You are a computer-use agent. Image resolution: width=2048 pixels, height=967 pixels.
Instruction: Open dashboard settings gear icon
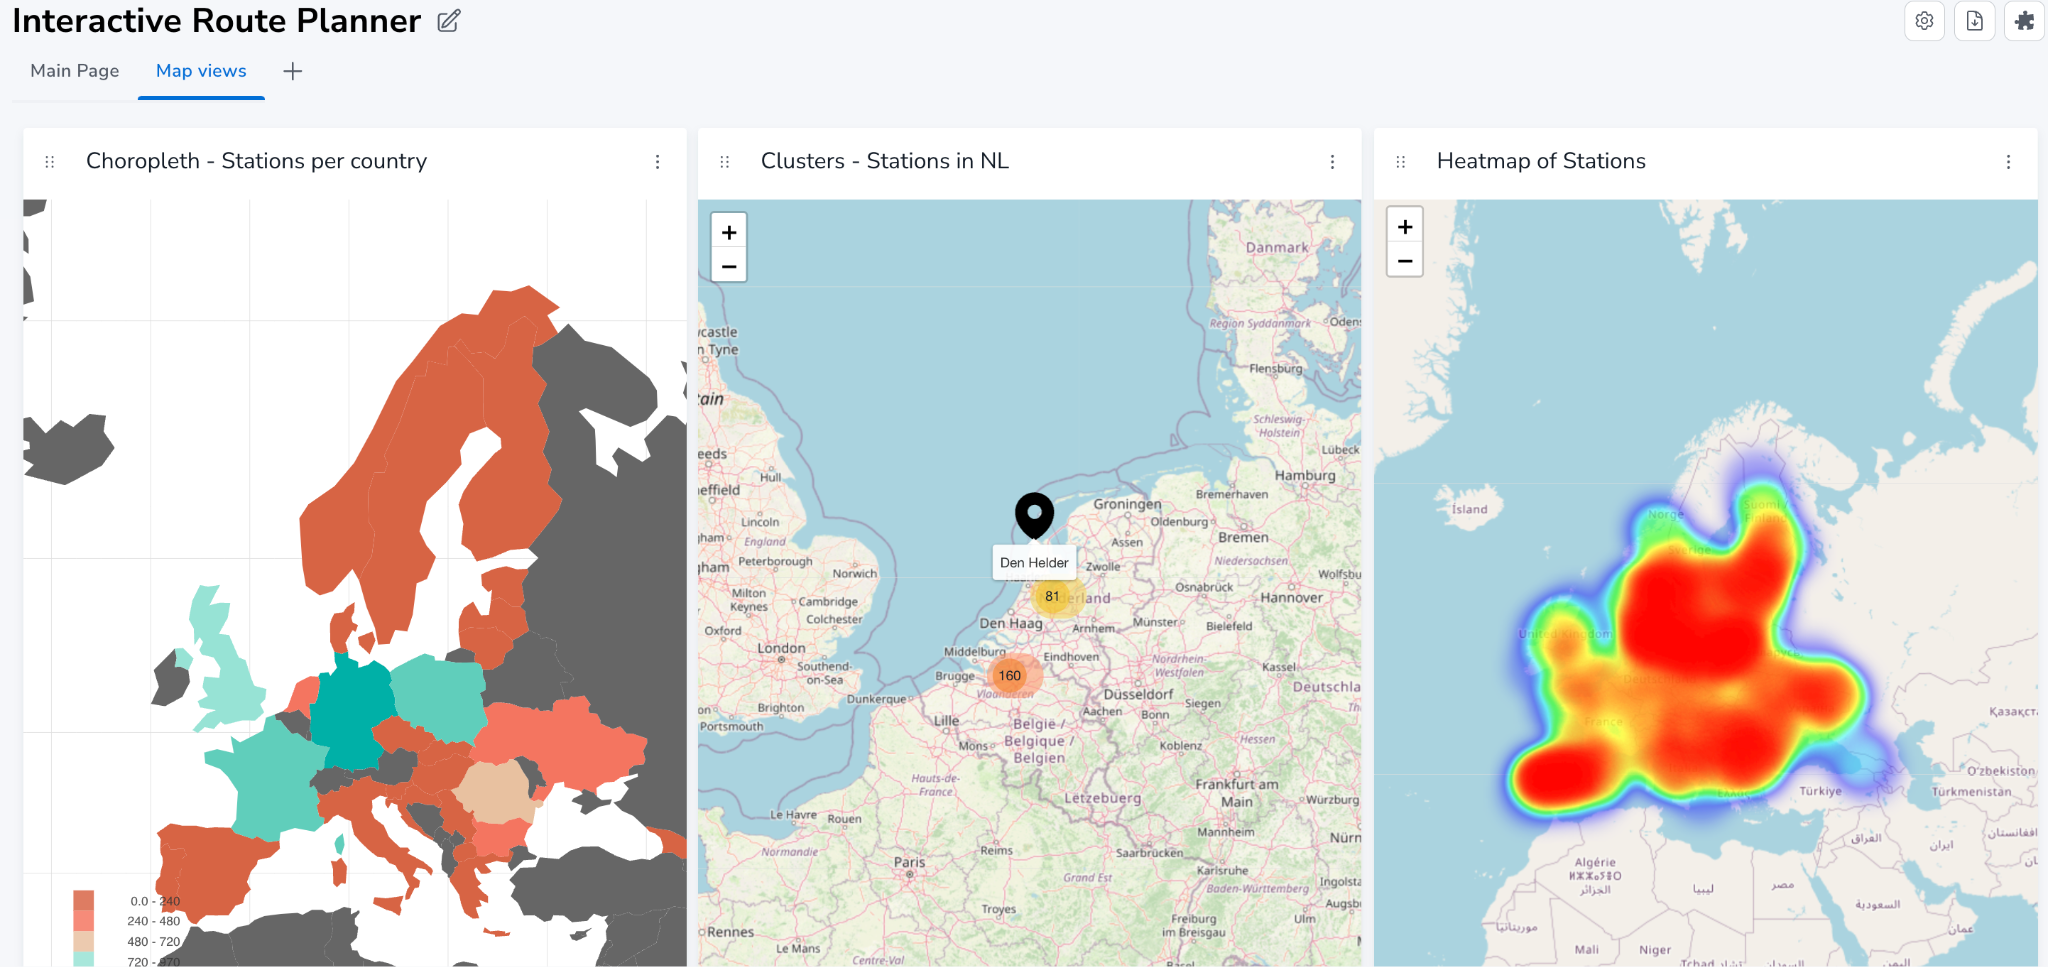pos(1924,21)
